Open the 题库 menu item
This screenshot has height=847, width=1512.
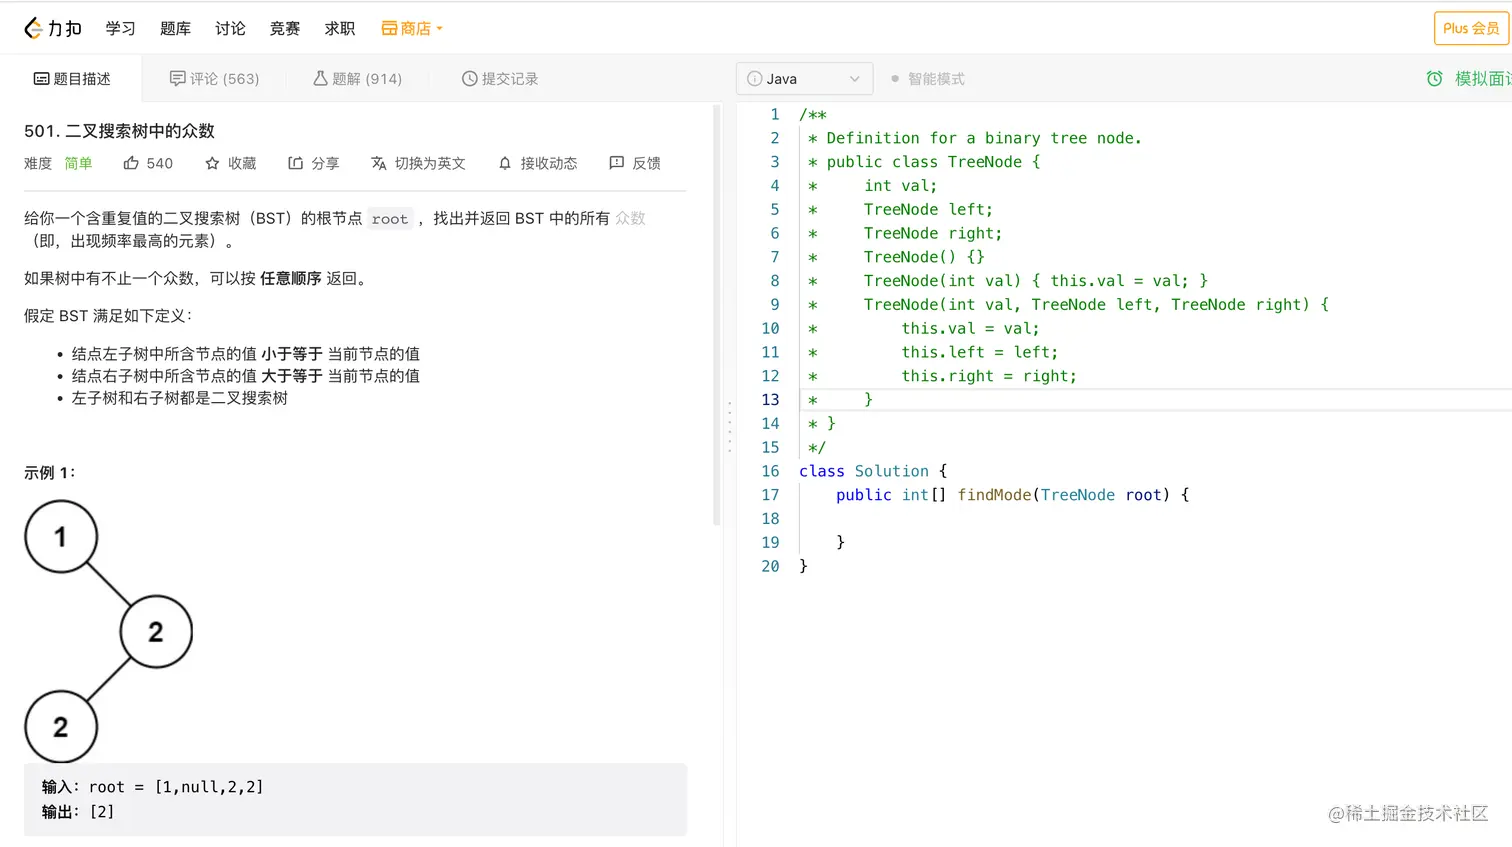[x=175, y=28]
